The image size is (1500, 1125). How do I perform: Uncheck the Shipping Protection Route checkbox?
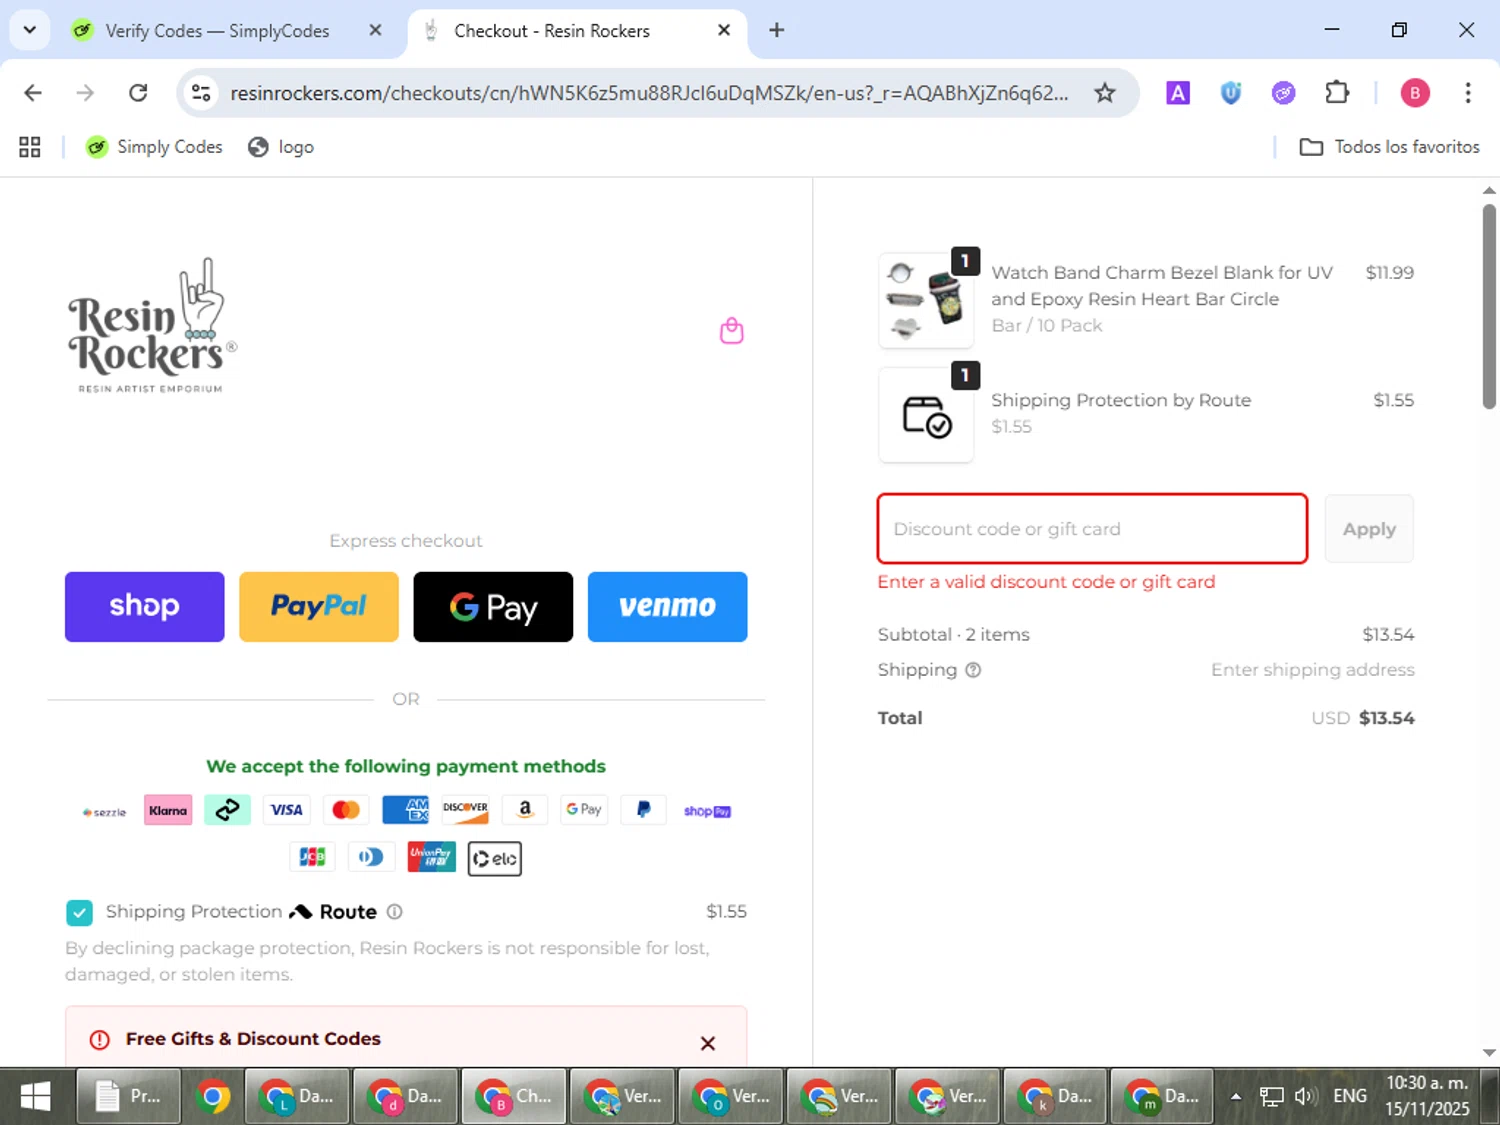[x=79, y=912]
